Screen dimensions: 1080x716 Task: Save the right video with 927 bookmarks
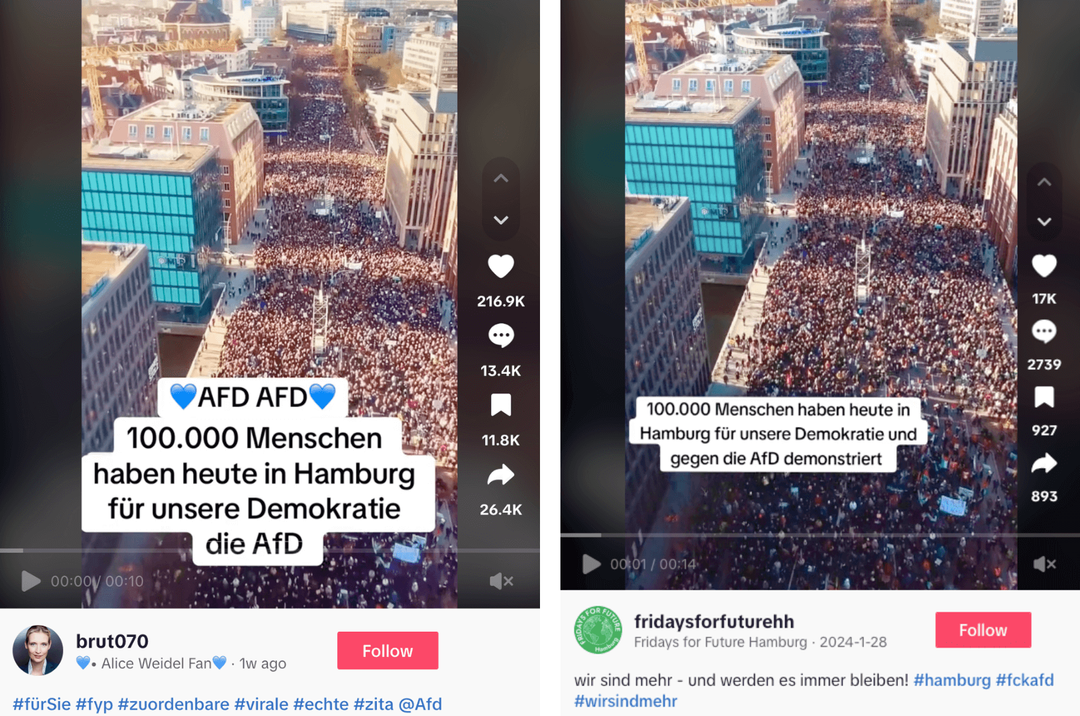1044,397
